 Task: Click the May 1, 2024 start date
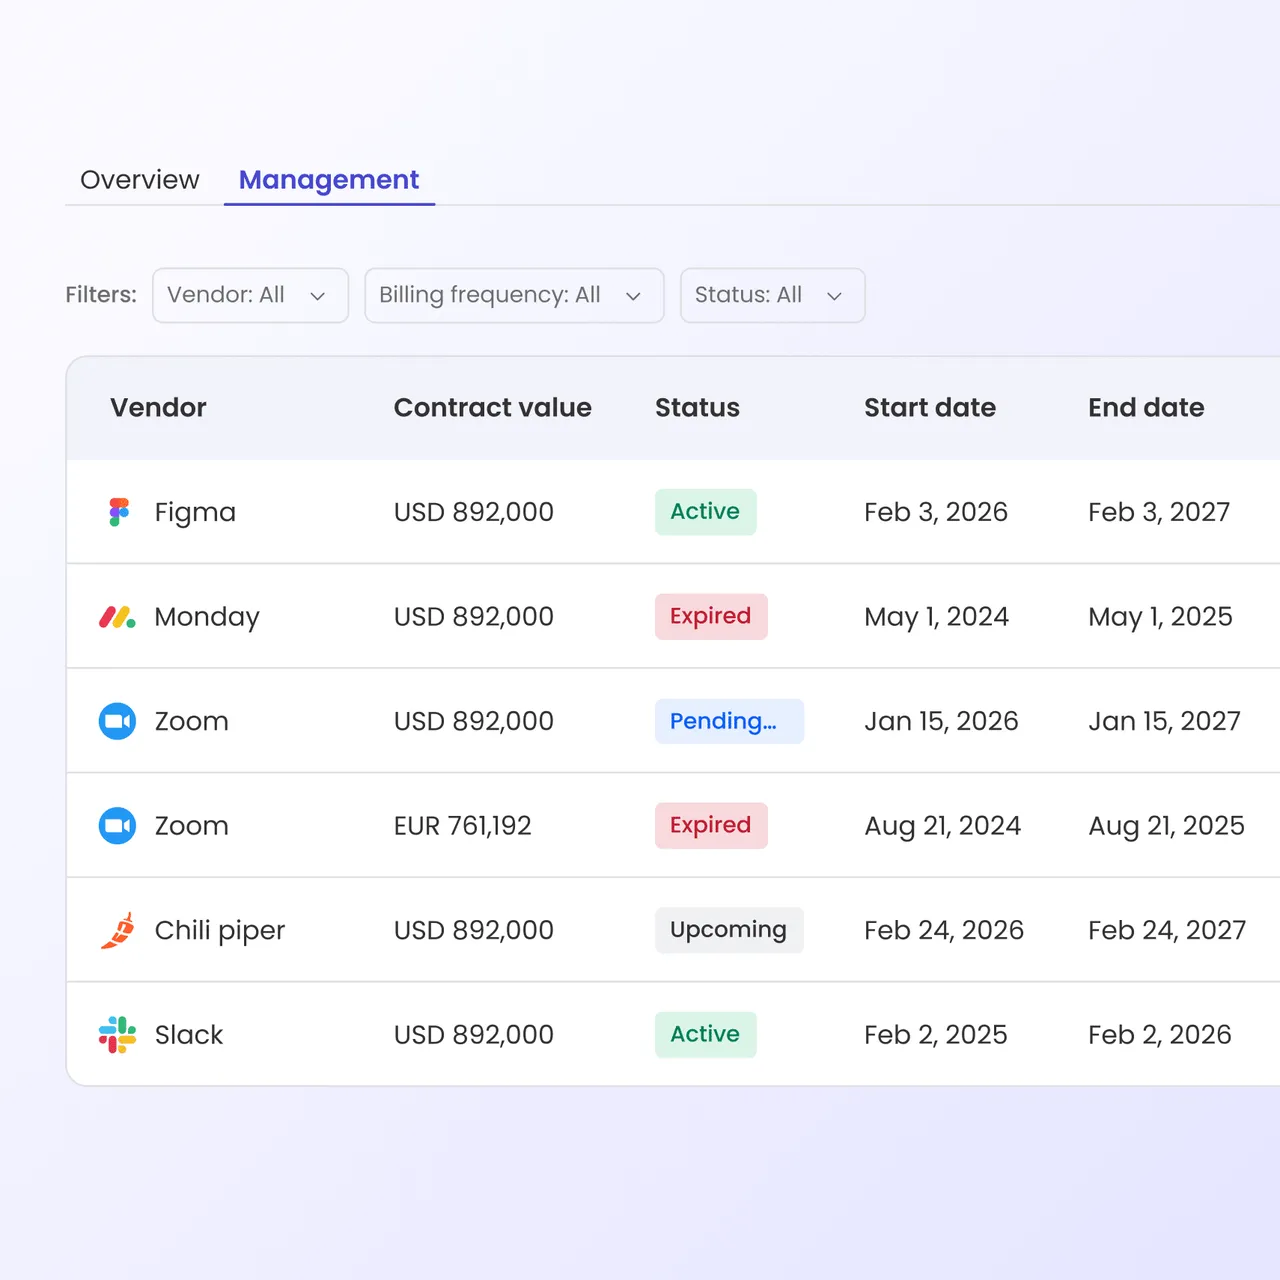coord(937,617)
